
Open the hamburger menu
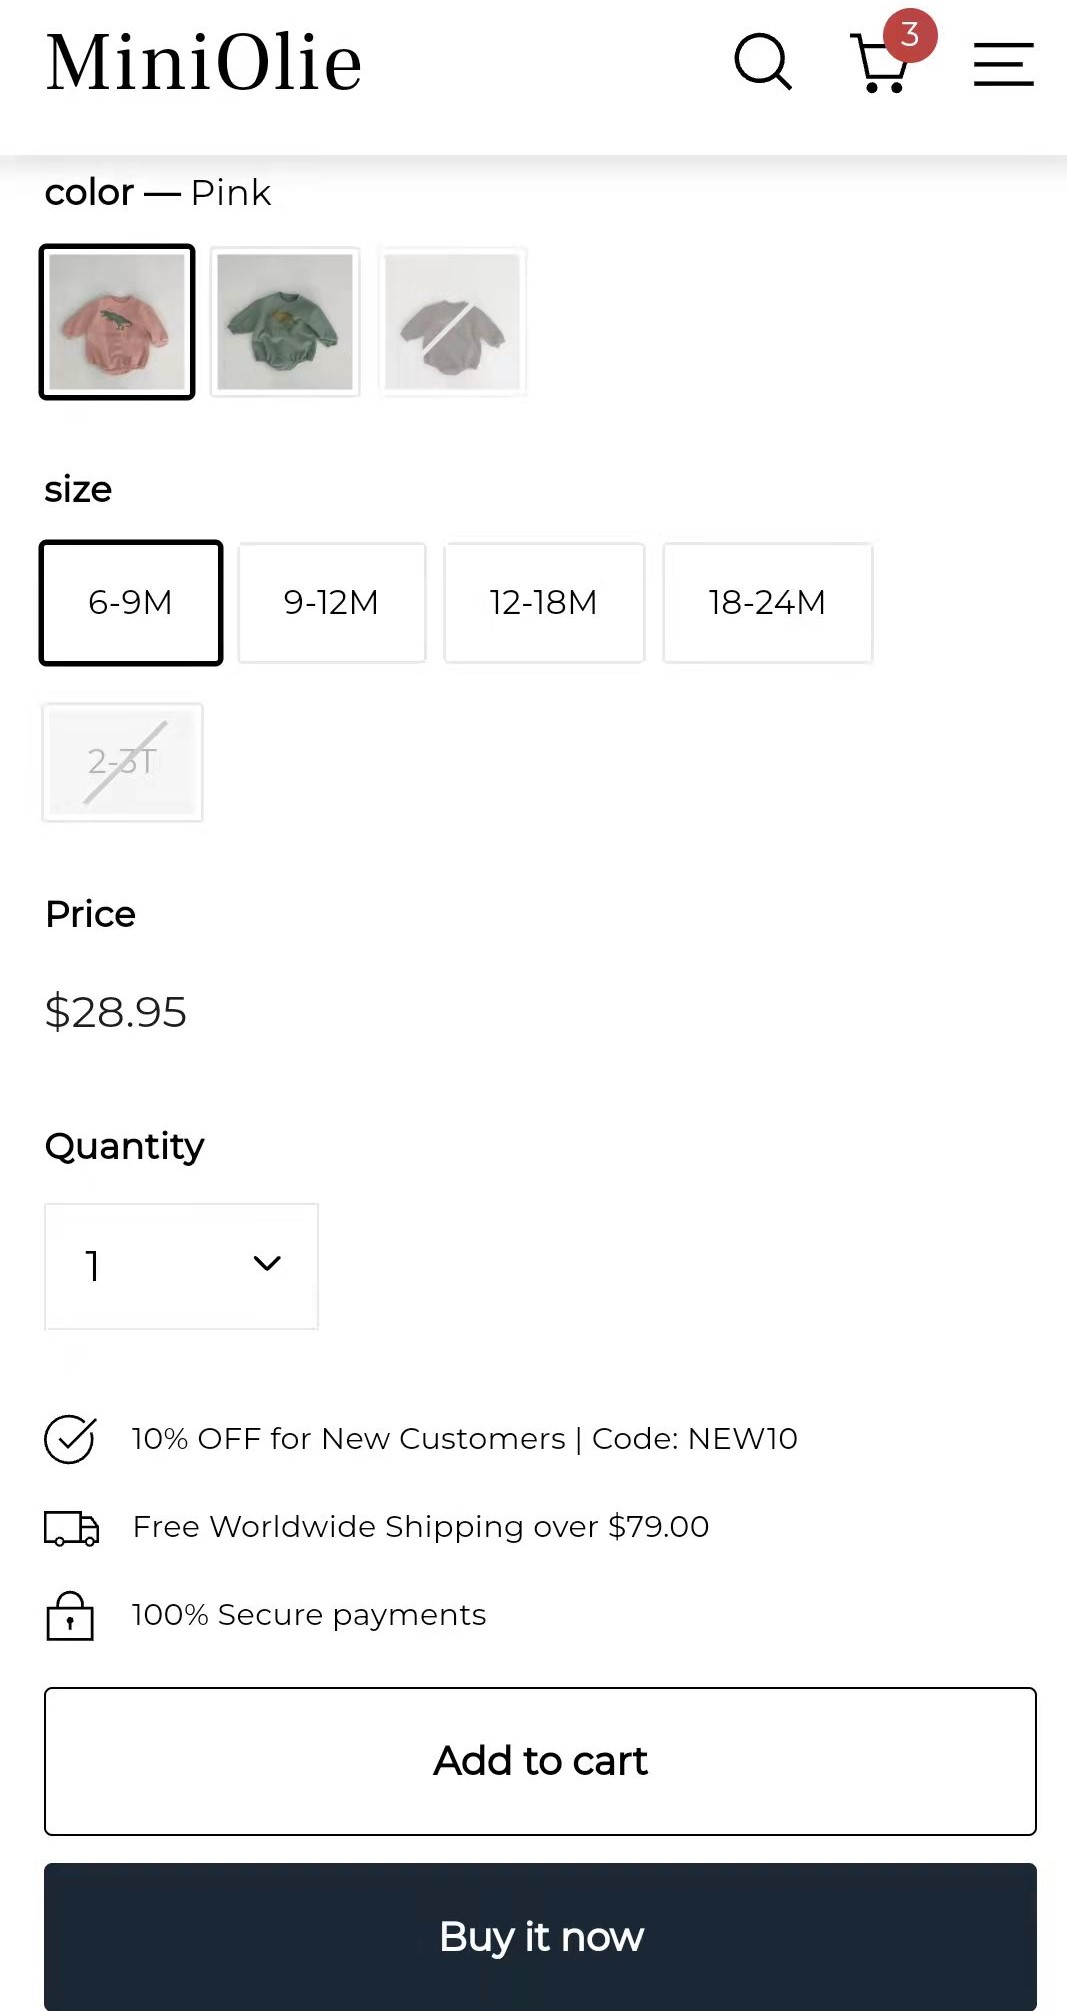click(1003, 64)
